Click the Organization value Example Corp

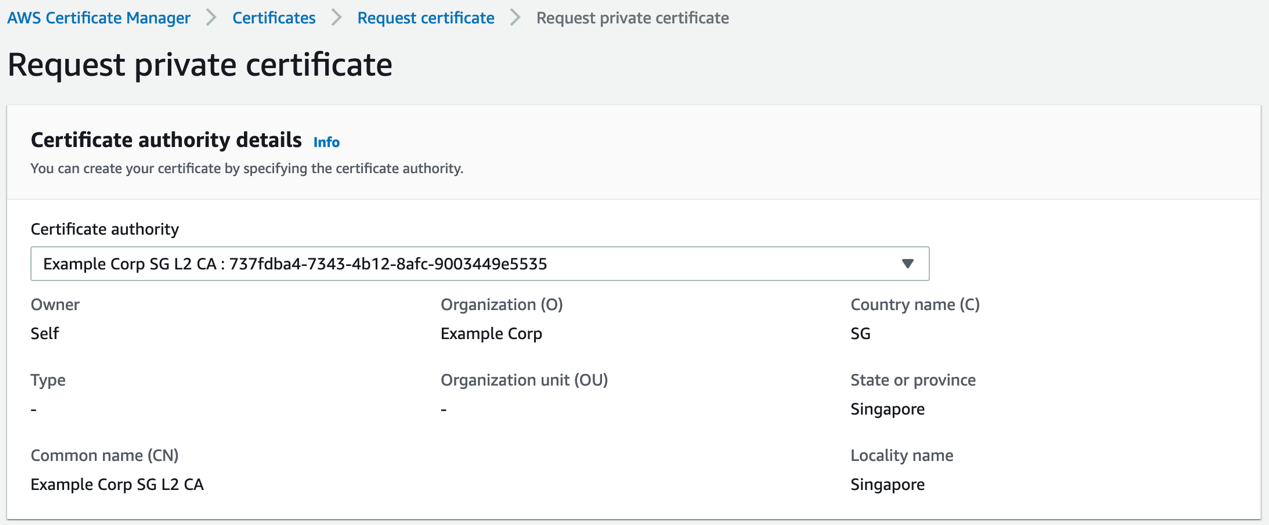(491, 334)
